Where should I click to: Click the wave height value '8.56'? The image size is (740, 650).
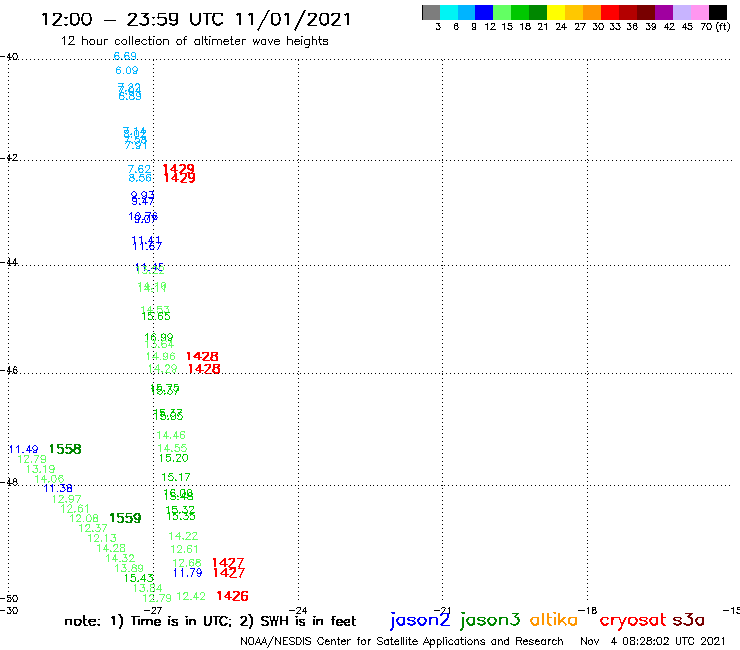click(x=140, y=178)
